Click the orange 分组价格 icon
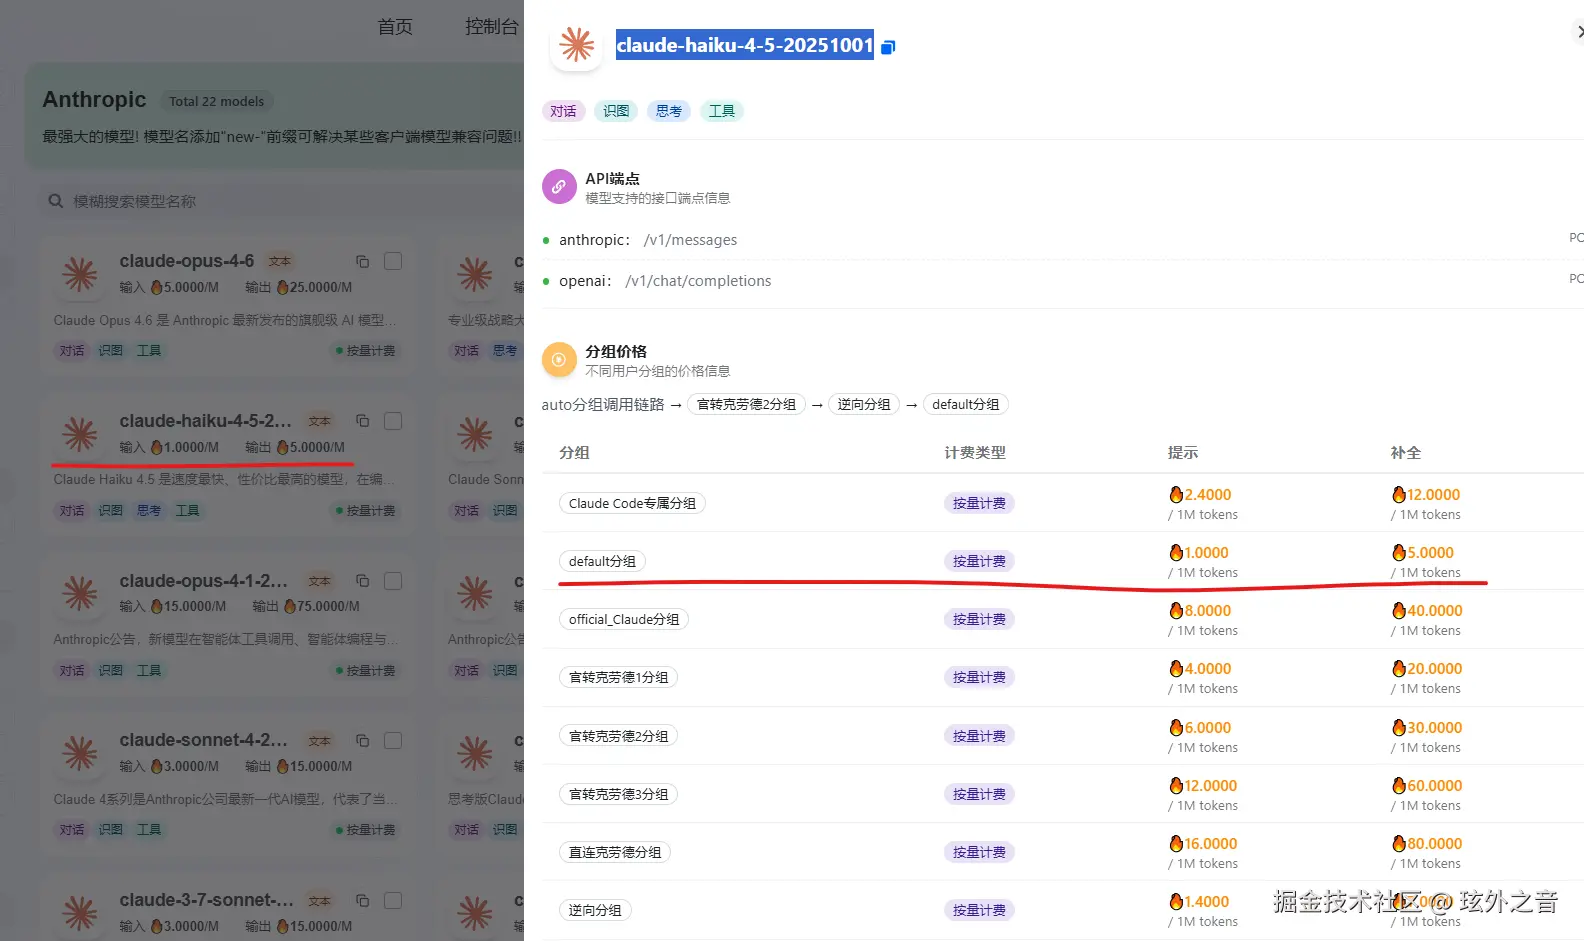This screenshot has height=941, width=1584. (x=559, y=360)
